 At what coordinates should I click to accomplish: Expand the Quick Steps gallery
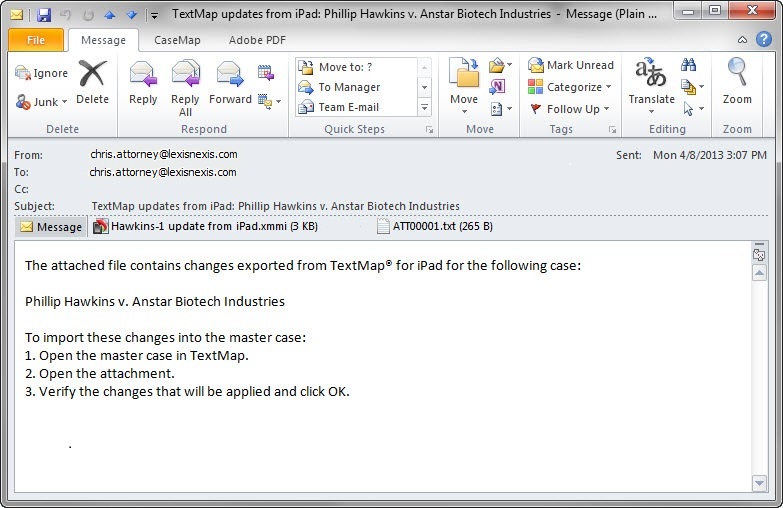(424, 107)
